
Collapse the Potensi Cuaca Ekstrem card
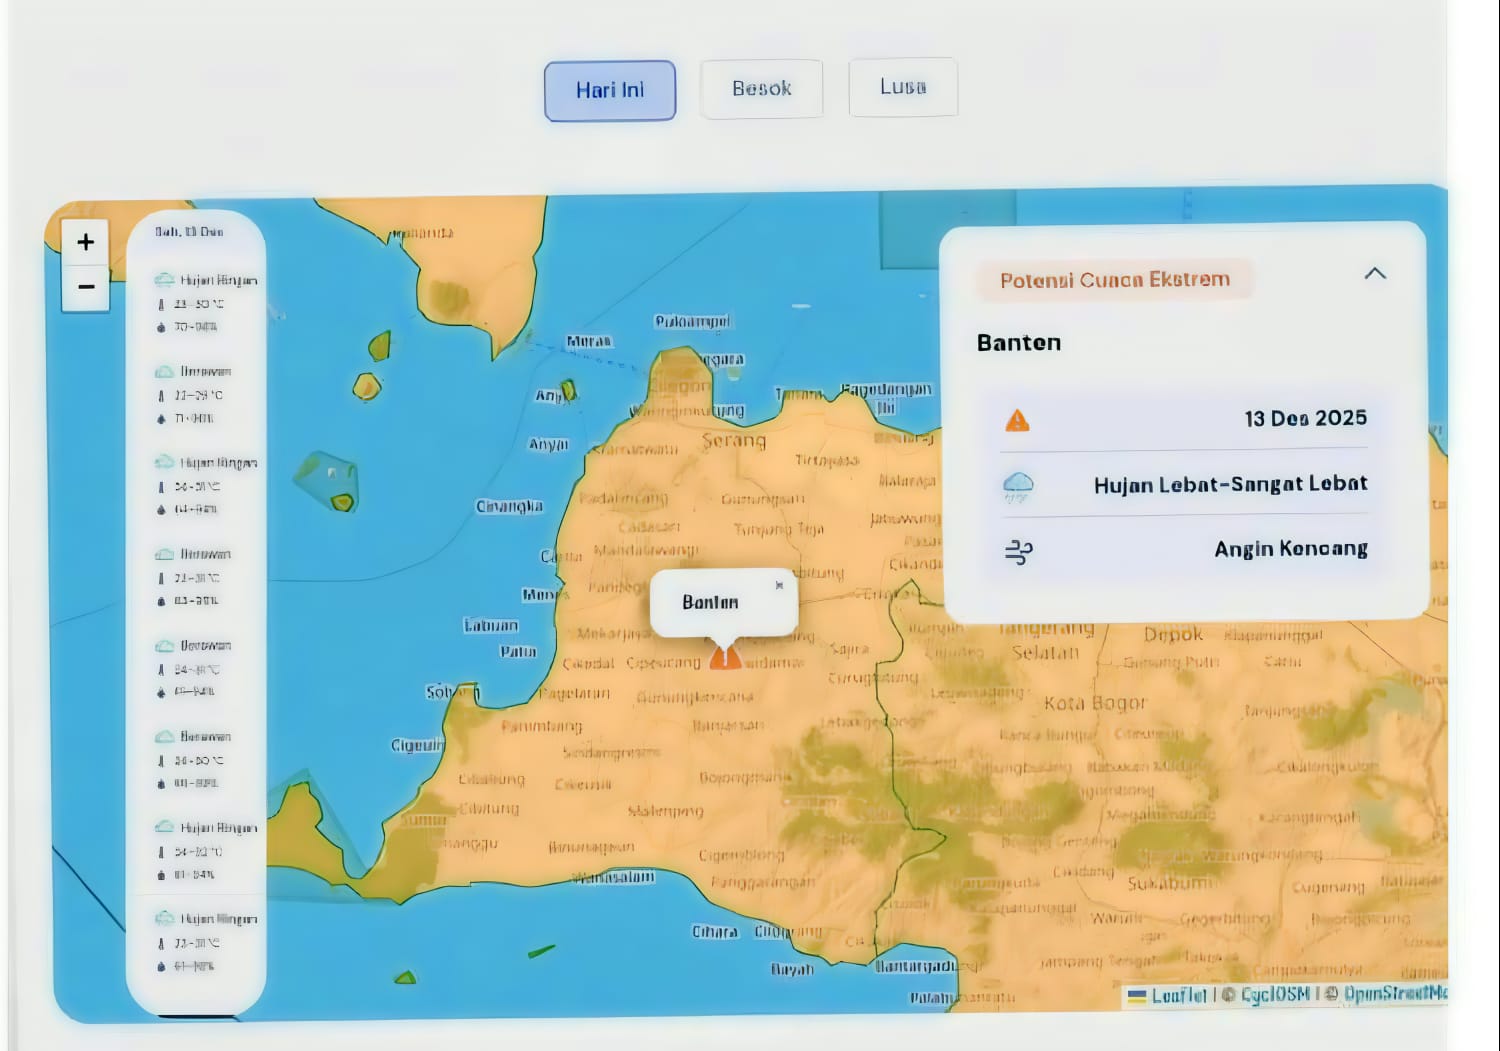[x=1375, y=273]
